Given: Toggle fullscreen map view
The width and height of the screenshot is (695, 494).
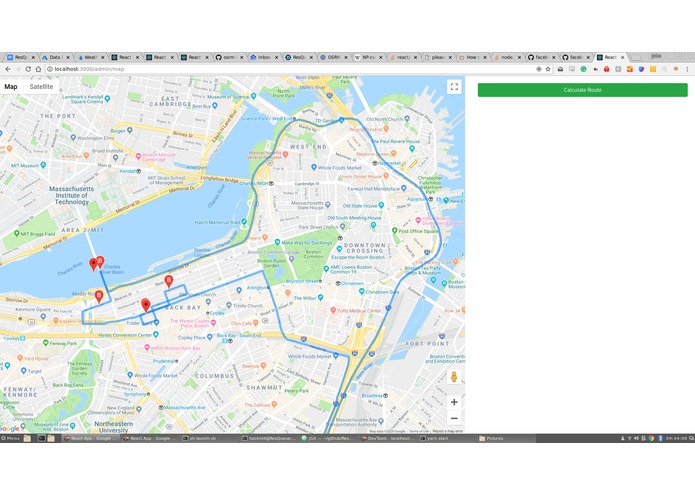Looking at the screenshot, I should [454, 87].
